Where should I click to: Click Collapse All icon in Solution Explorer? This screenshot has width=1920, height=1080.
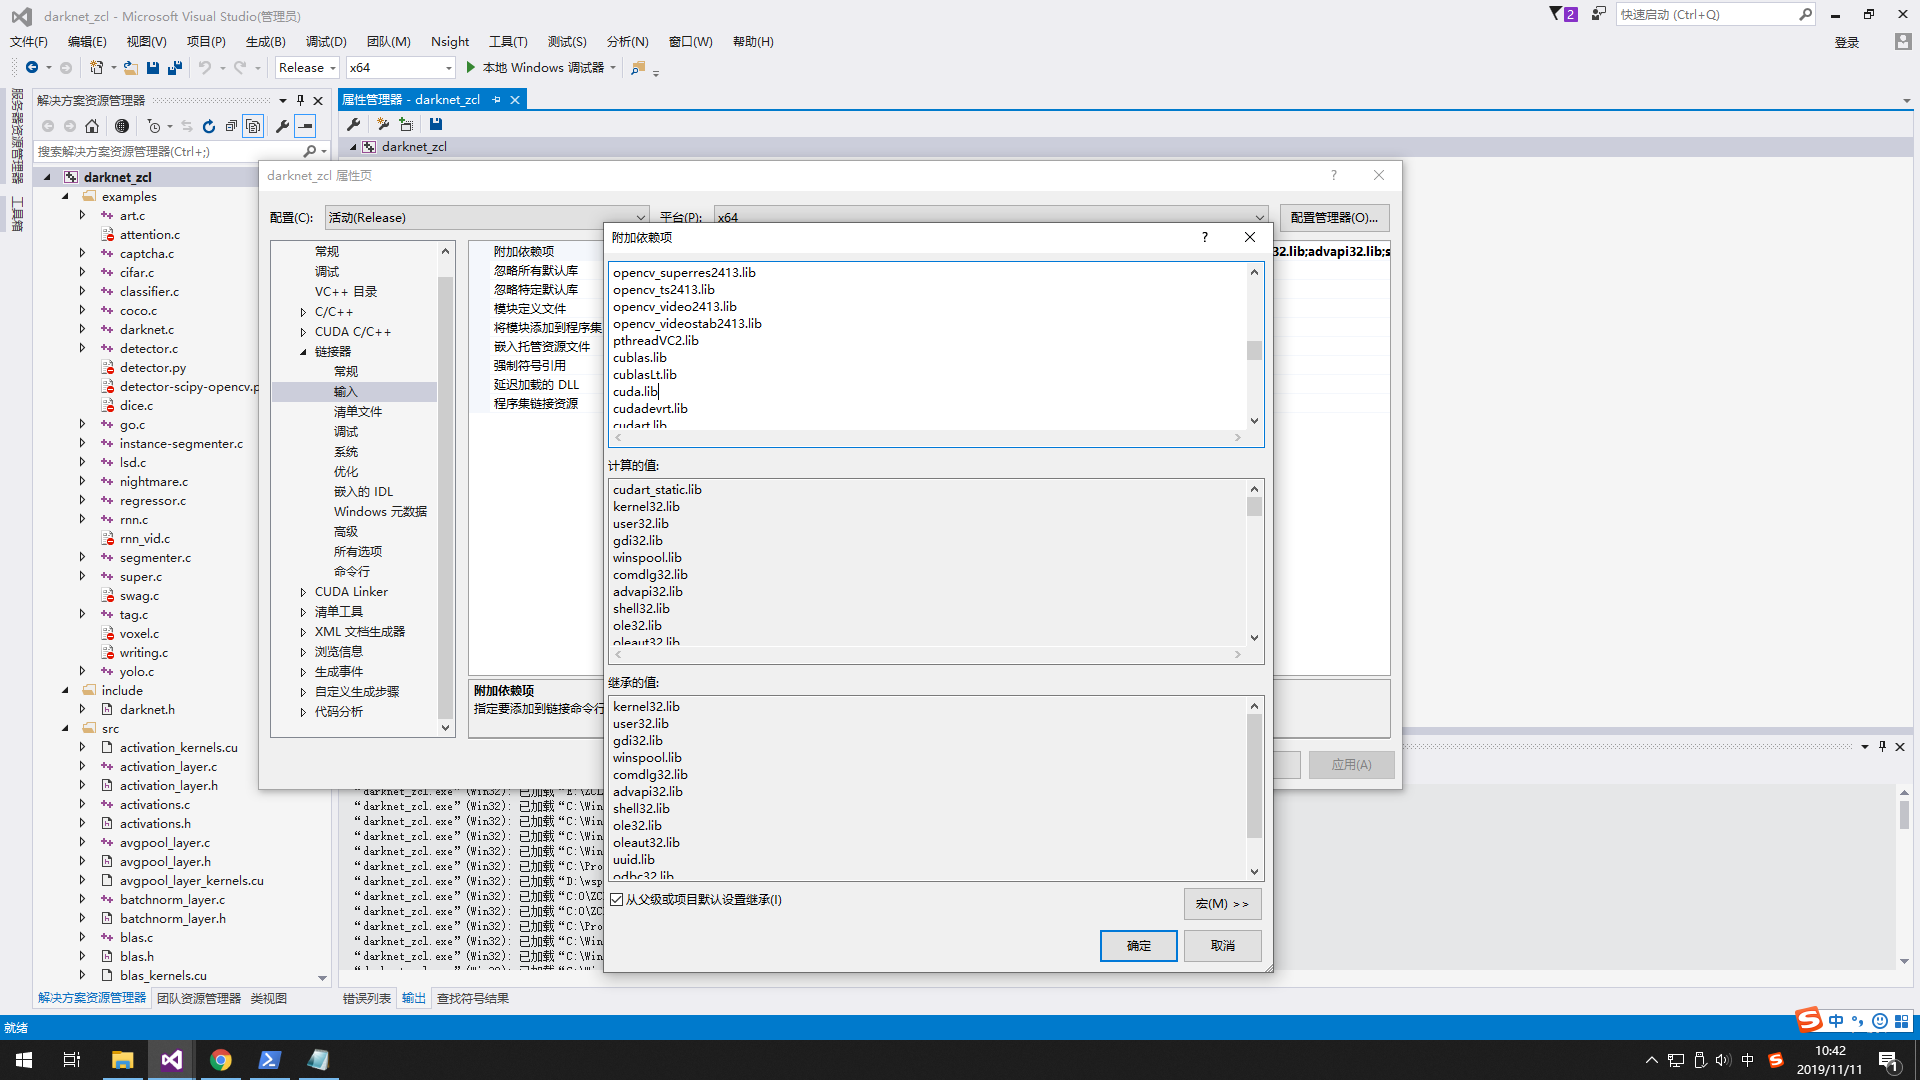tap(231, 126)
